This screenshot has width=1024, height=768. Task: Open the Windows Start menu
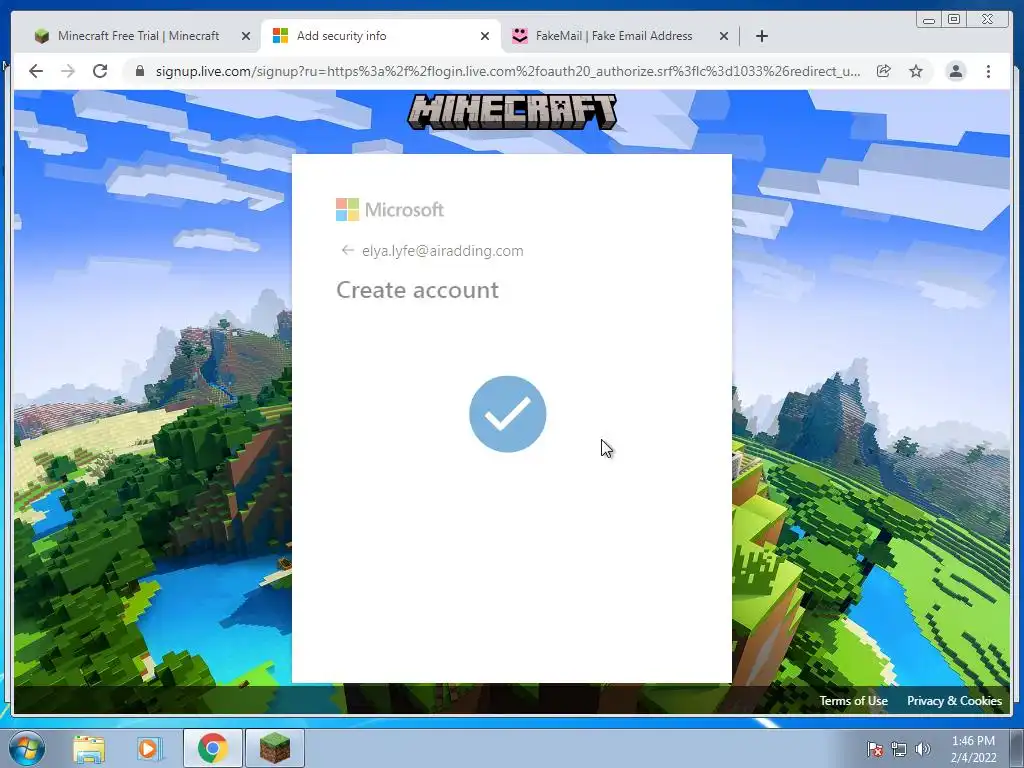pos(27,748)
